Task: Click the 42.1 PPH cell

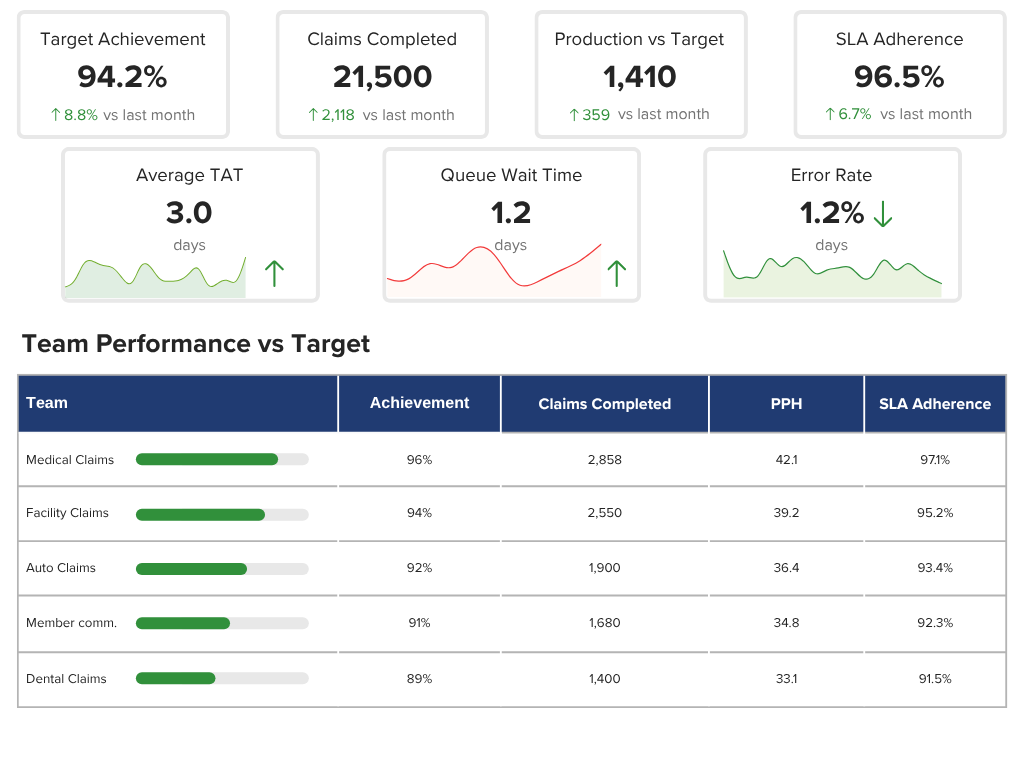Action: click(x=786, y=460)
